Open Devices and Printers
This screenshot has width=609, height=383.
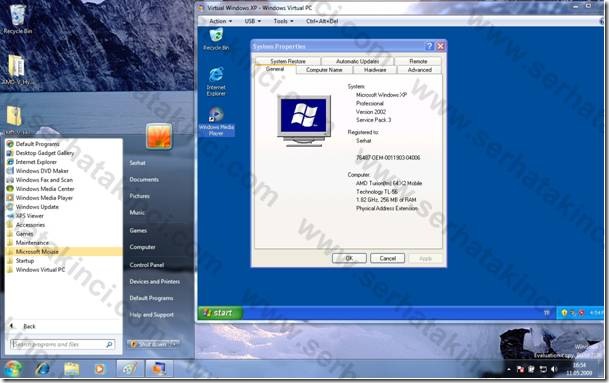[x=155, y=281]
